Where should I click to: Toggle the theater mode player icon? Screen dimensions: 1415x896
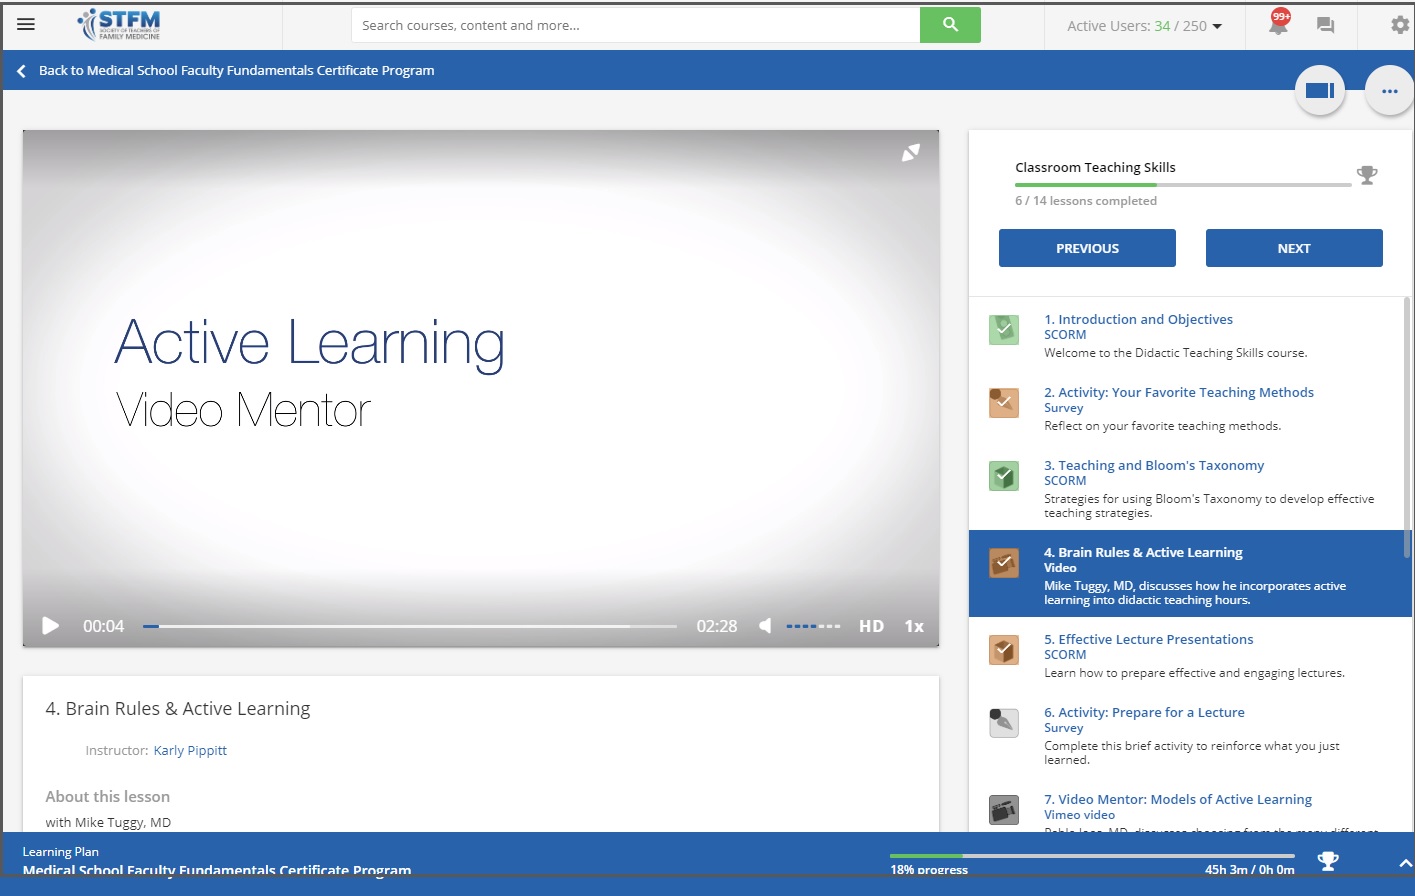point(1320,91)
